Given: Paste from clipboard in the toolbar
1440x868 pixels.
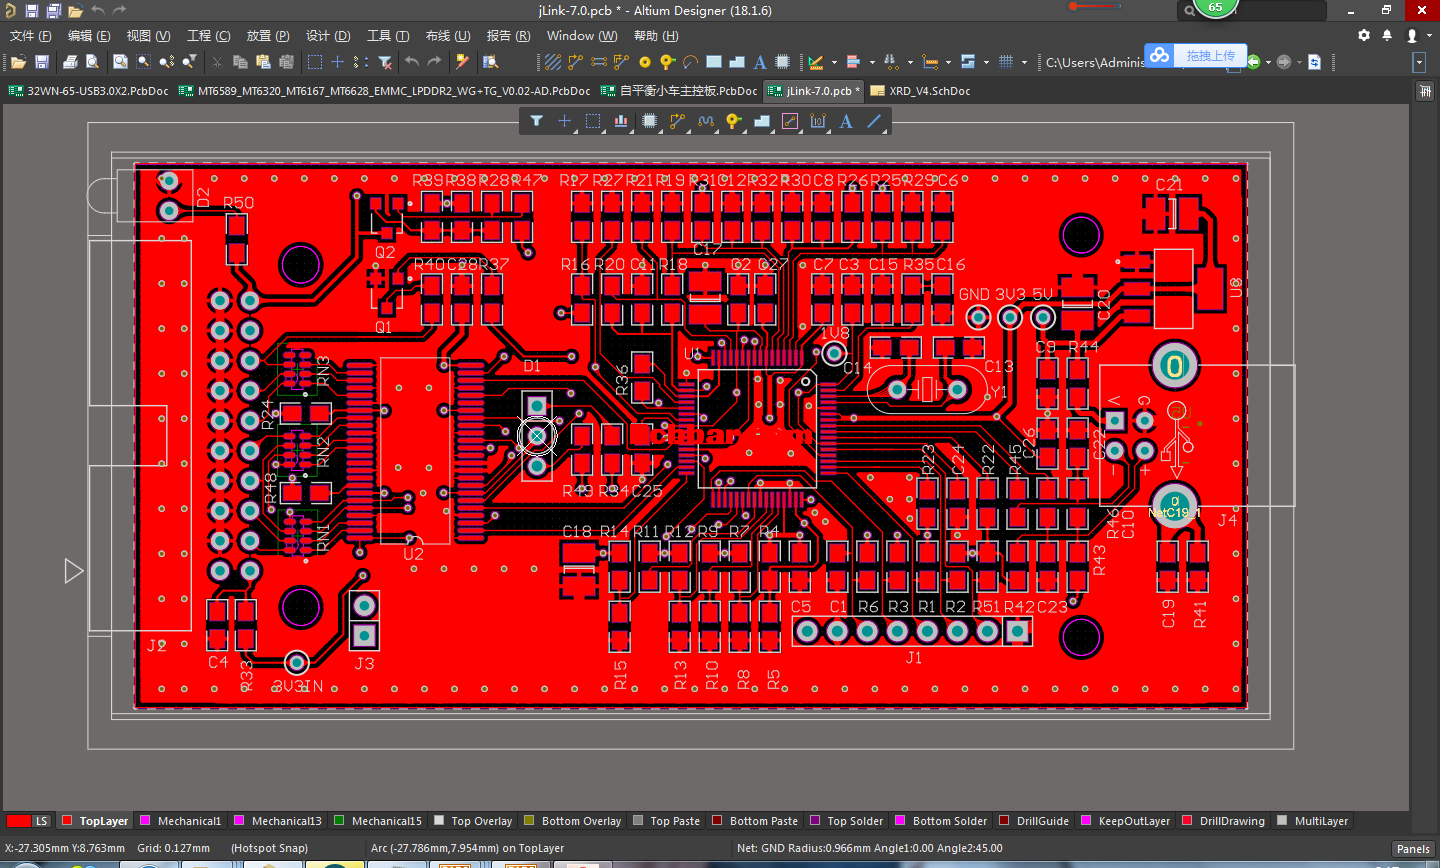Looking at the screenshot, I should (x=263, y=62).
